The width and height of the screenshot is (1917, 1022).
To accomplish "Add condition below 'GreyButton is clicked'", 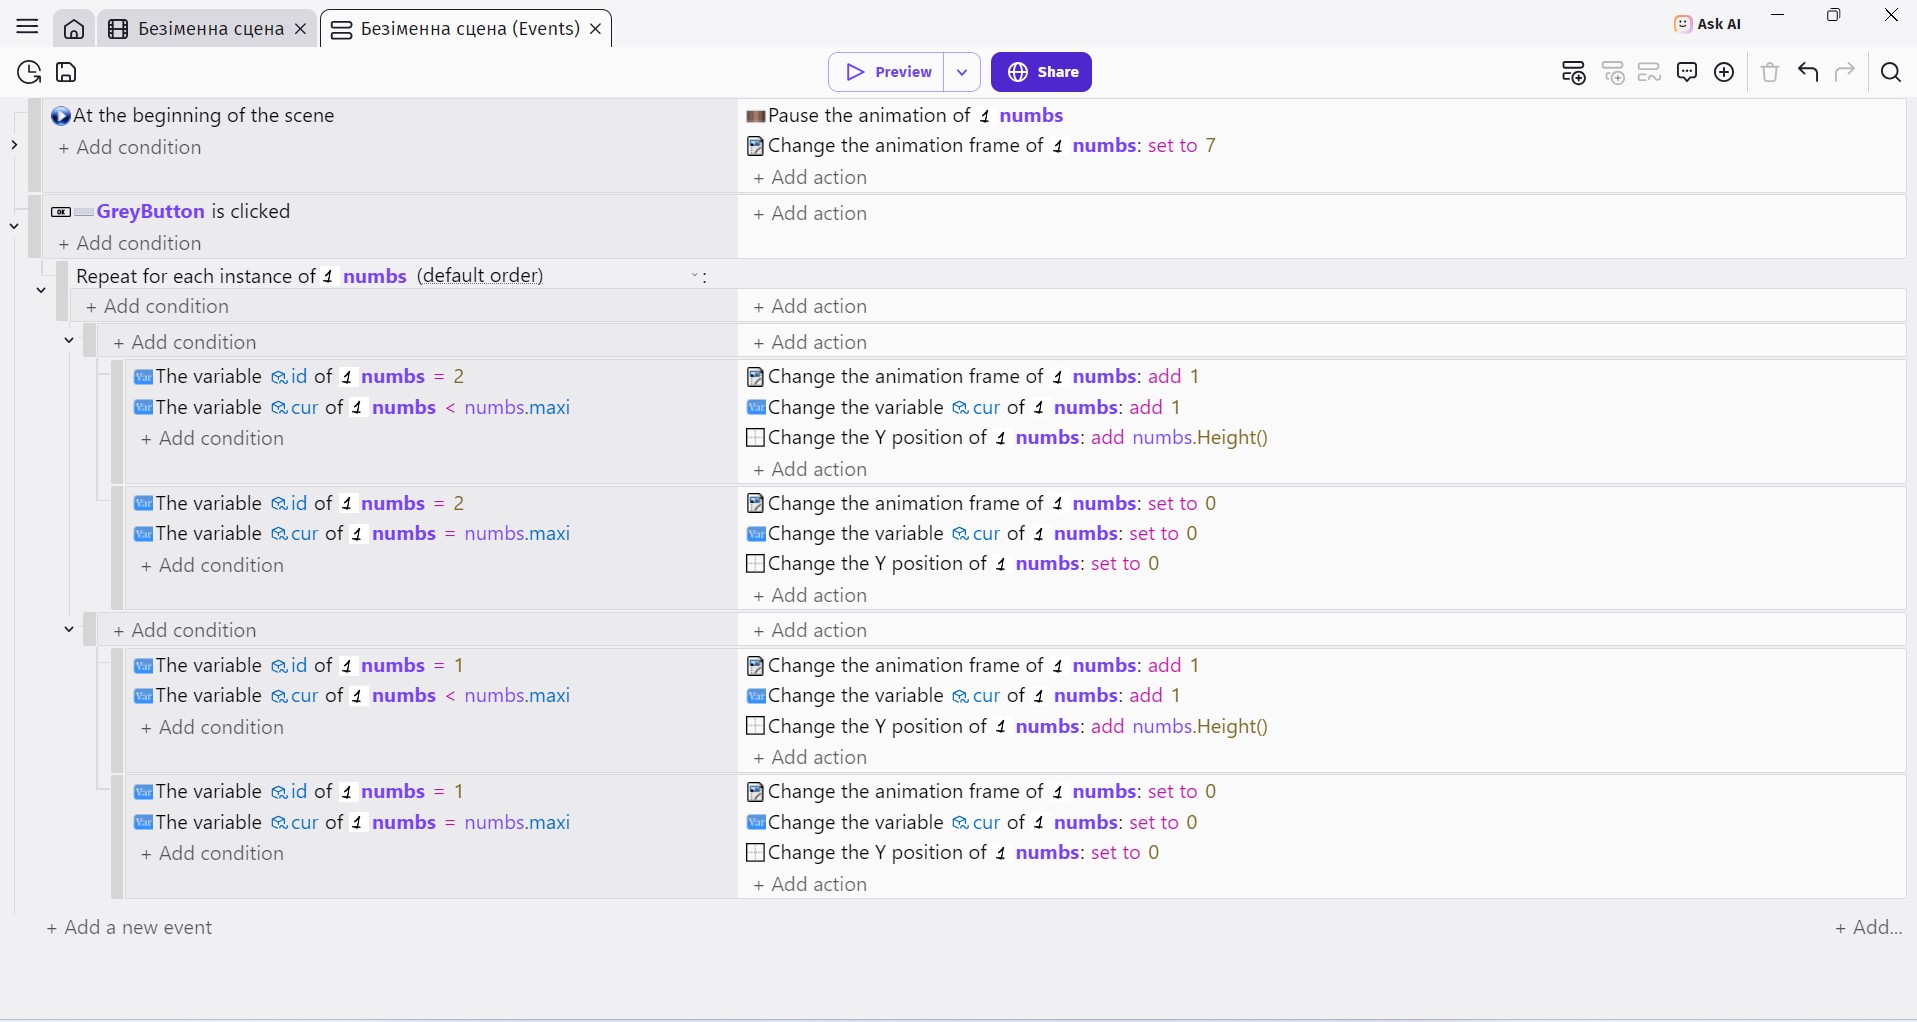I will (130, 244).
